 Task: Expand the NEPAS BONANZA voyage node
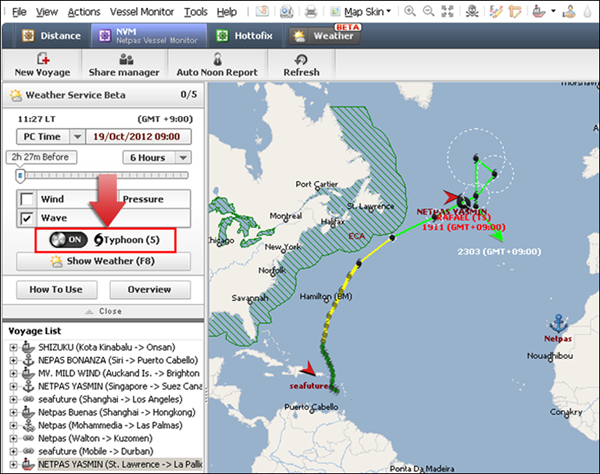coord(13,360)
